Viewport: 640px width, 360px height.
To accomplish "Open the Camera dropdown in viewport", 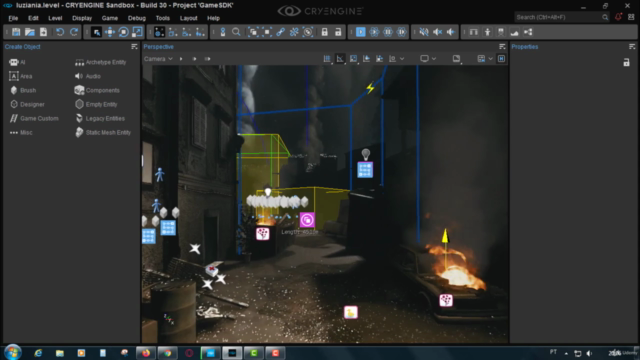I will coord(158,59).
